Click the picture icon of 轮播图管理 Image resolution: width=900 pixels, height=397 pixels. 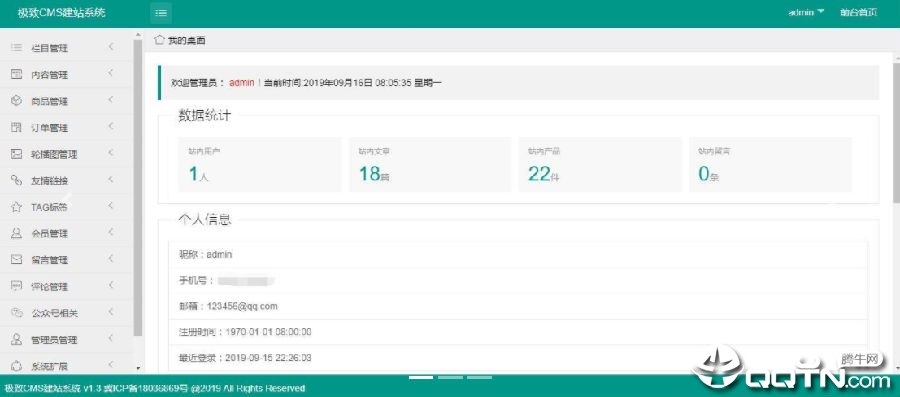tap(17, 154)
